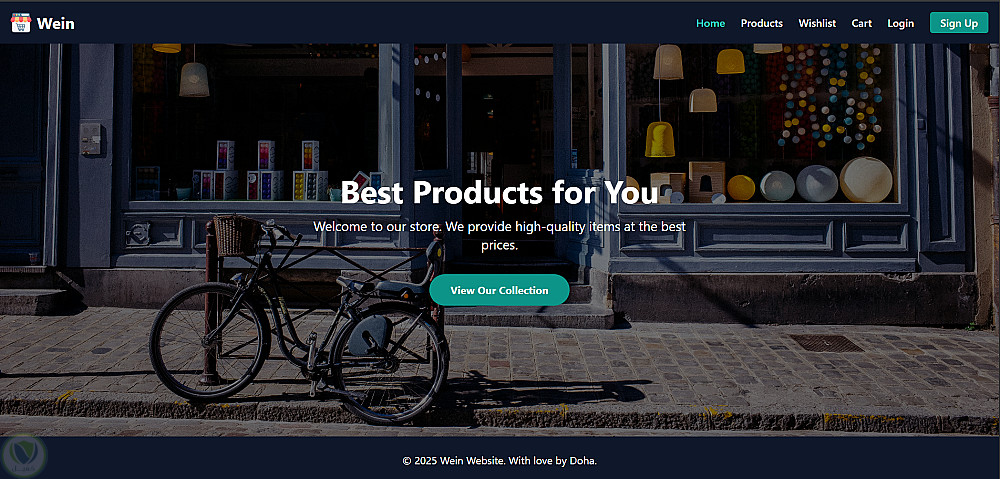Click the Sign Up button
Image resolution: width=1000 pixels, height=479 pixels.
click(959, 23)
